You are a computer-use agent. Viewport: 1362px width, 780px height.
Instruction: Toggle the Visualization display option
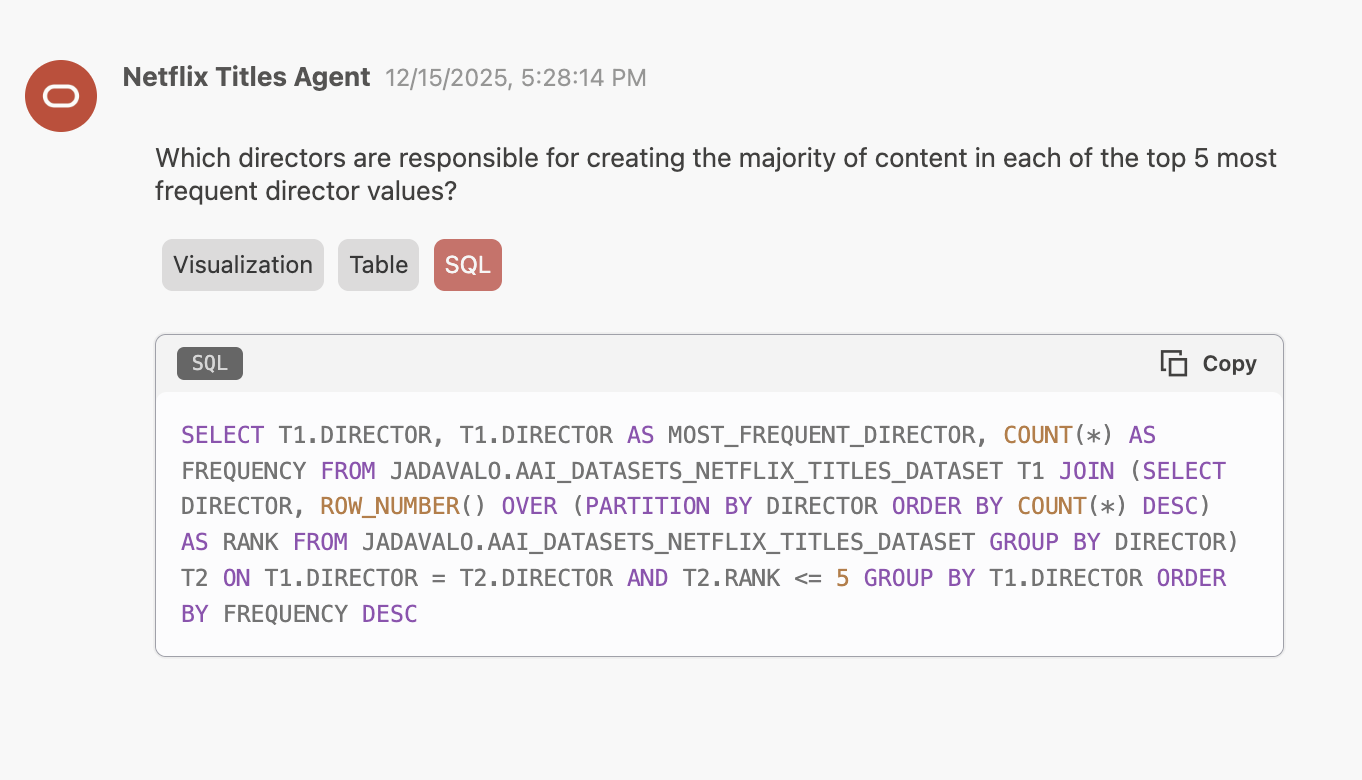pos(242,264)
